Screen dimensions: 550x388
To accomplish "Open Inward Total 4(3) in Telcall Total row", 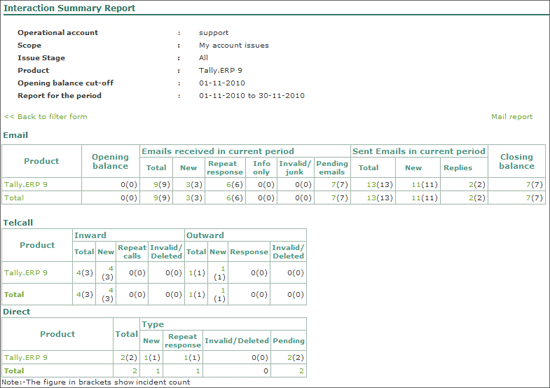I will coord(85,294).
